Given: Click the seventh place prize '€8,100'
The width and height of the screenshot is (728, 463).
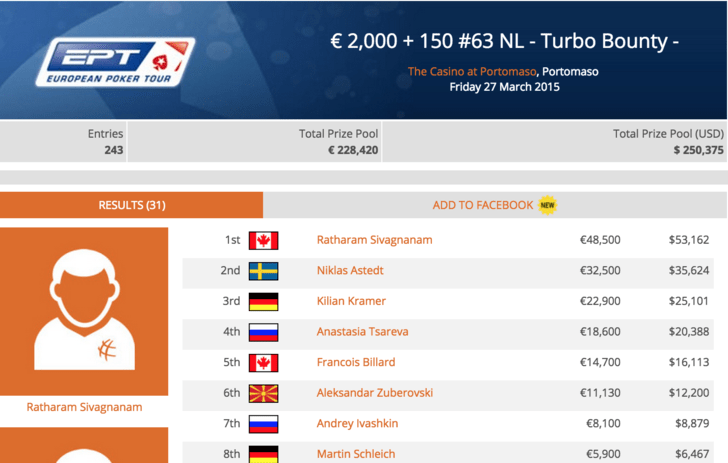Looking at the screenshot, I should tap(603, 424).
